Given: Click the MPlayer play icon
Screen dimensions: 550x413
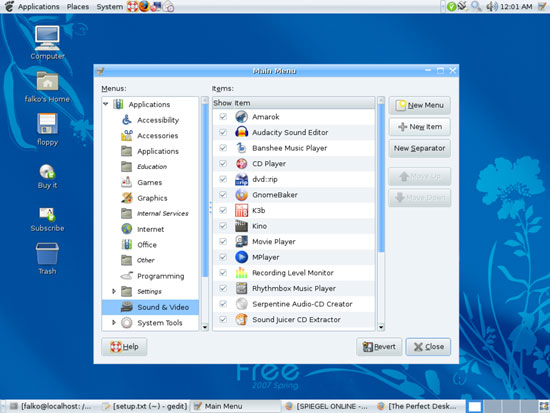Looking at the screenshot, I should pyautogui.click(x=241, y=257).
